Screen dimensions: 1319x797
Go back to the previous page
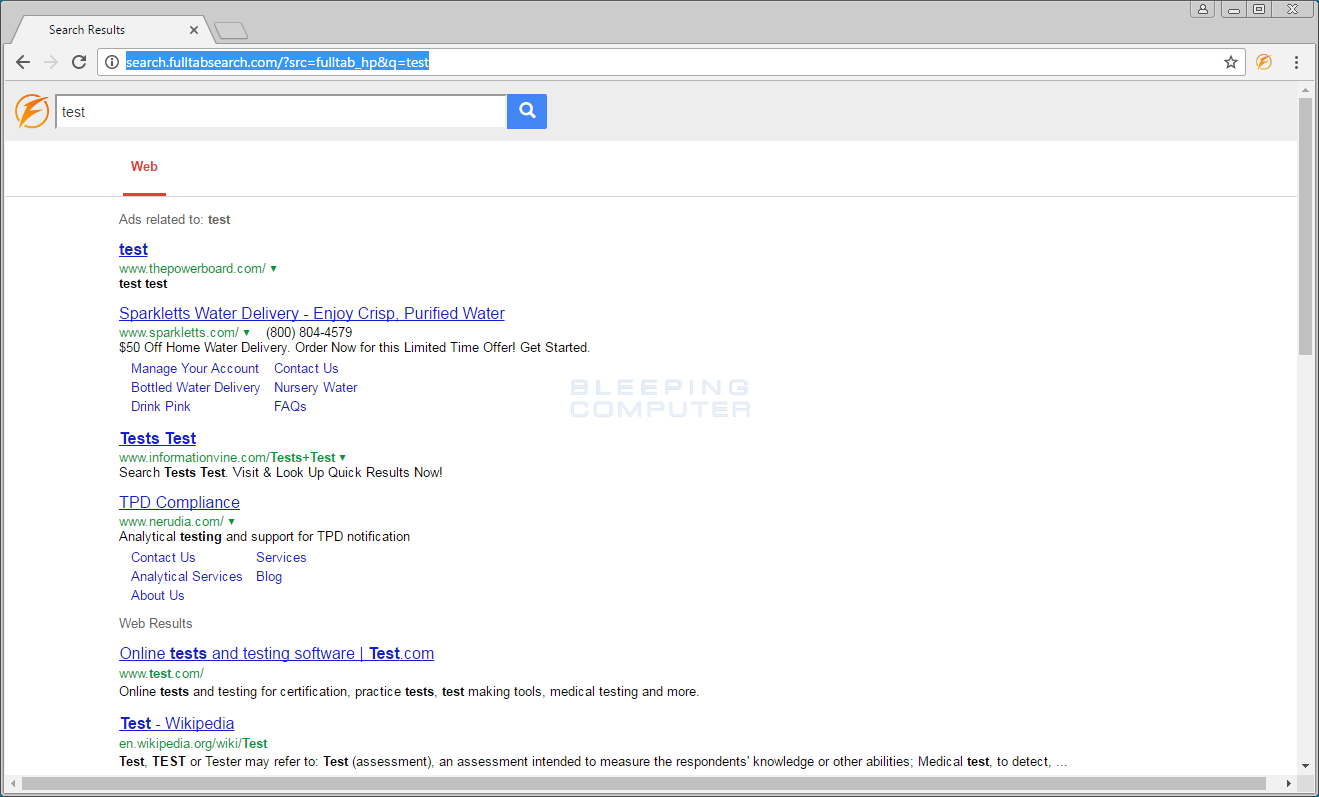[x=23, y=62]
